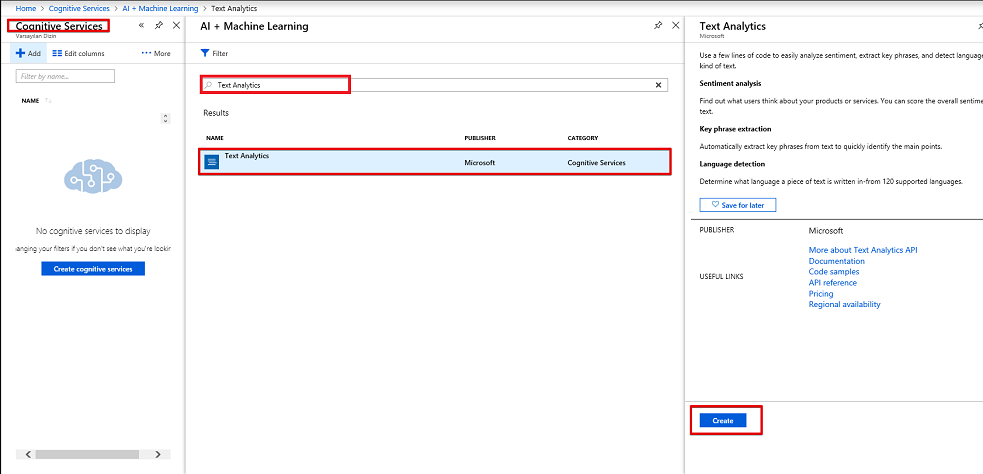
Task: Click the cognitive services cloud illustration
Action: (93, 176)
